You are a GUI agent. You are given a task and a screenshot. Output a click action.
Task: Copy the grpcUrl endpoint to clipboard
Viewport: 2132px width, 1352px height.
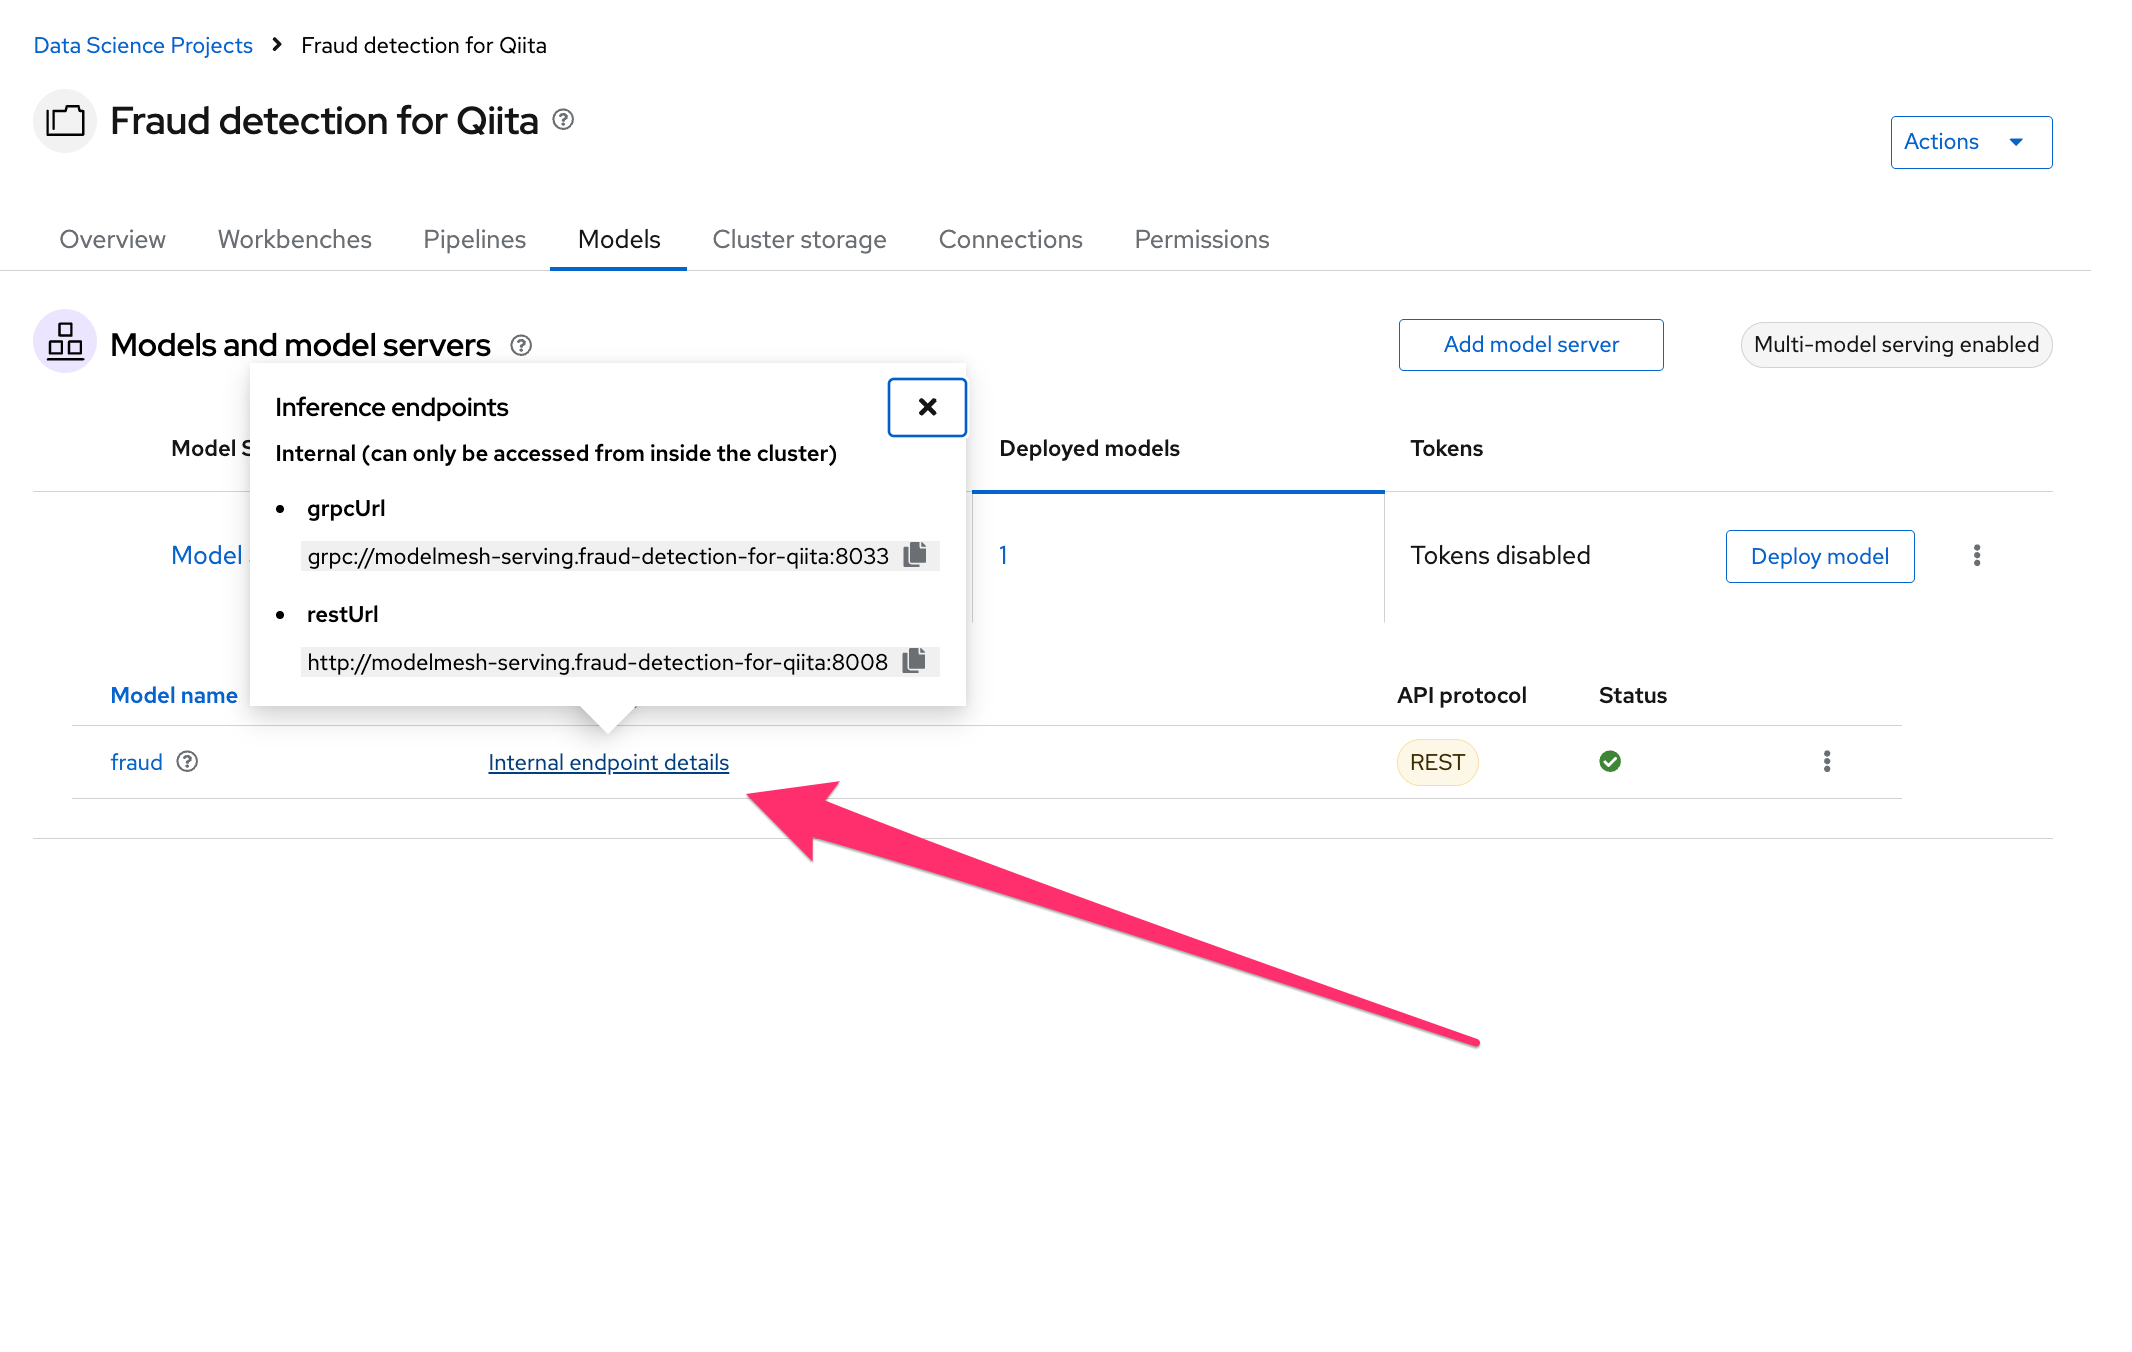pos(915,555)
